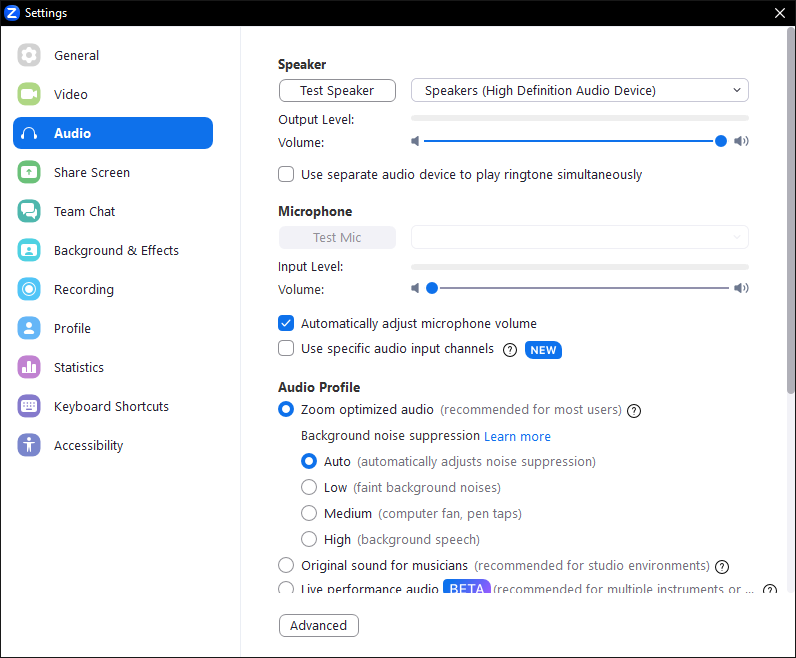The image size is (796, 658).
Task: Click the Keyboard Shortcuts keyboard icon
Action: click(29, 406)
